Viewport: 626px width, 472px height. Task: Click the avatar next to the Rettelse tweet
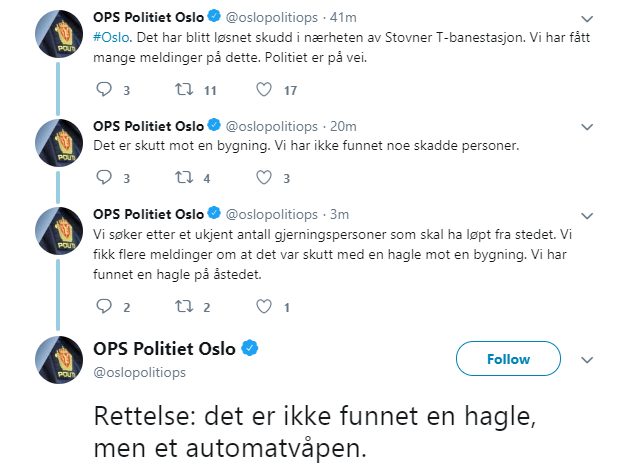tap(59, 361)
